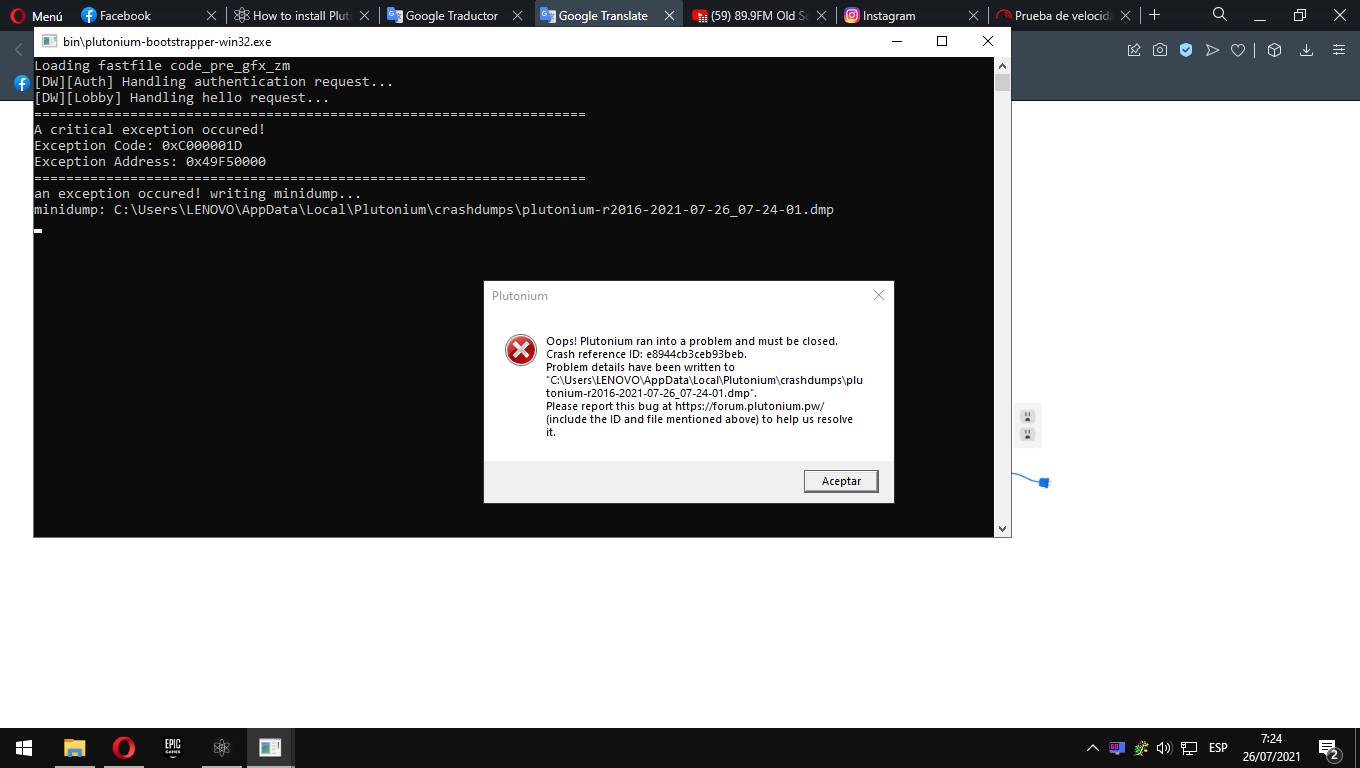The width and height of the screenshot is (1360, 768).
Task: Show hidden system tray icons
Action: (x=1093, y=748)
